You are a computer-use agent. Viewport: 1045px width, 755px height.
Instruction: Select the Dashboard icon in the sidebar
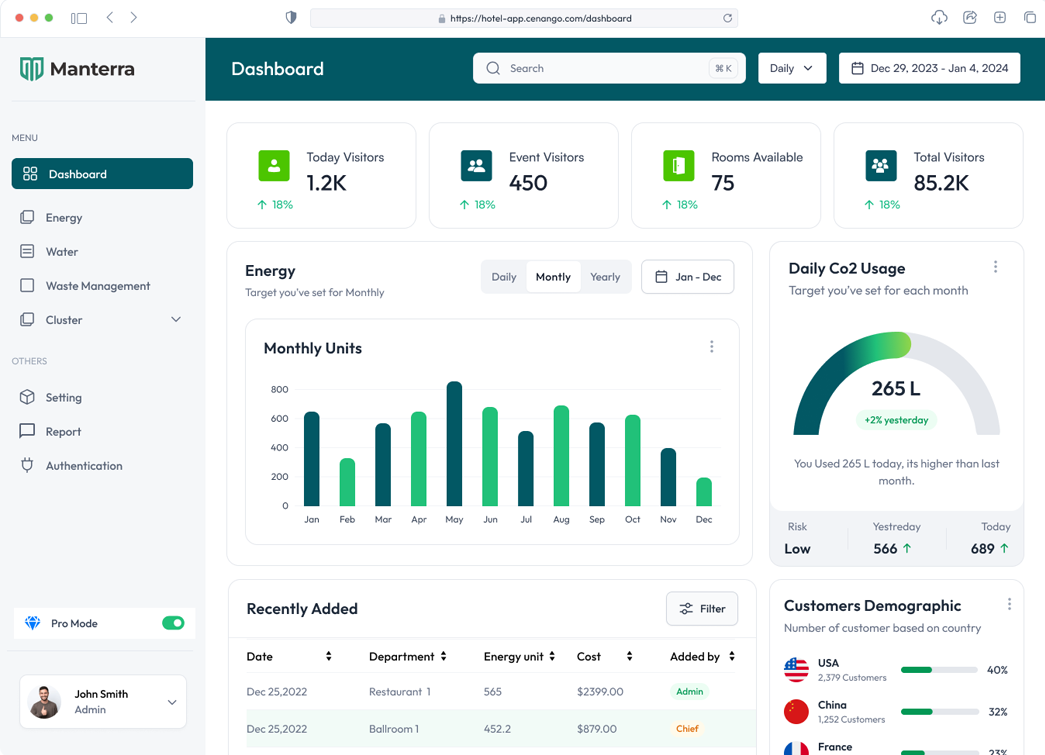[31, 173]
